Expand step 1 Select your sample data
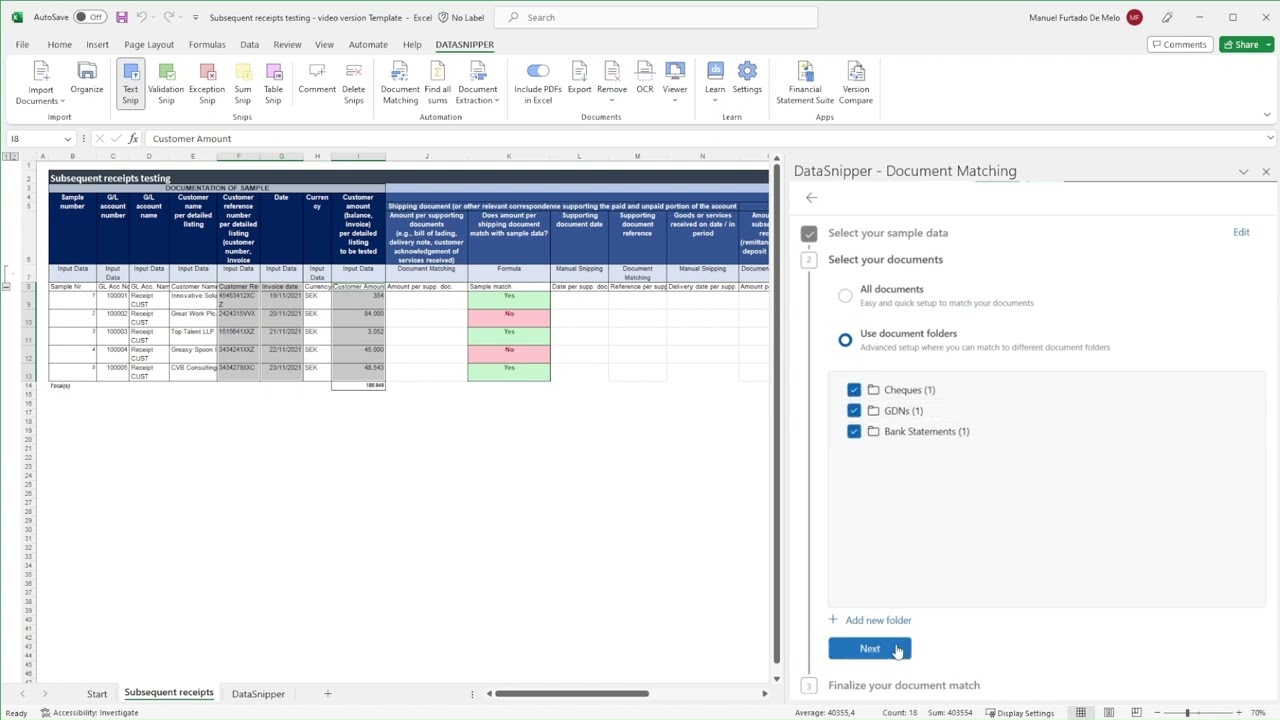 click(x=887, y=233)
